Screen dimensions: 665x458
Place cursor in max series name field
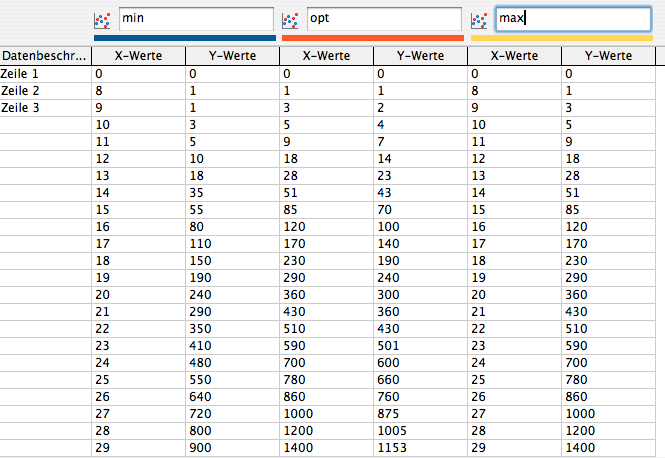pyautogui.click(x=573, y=19)
